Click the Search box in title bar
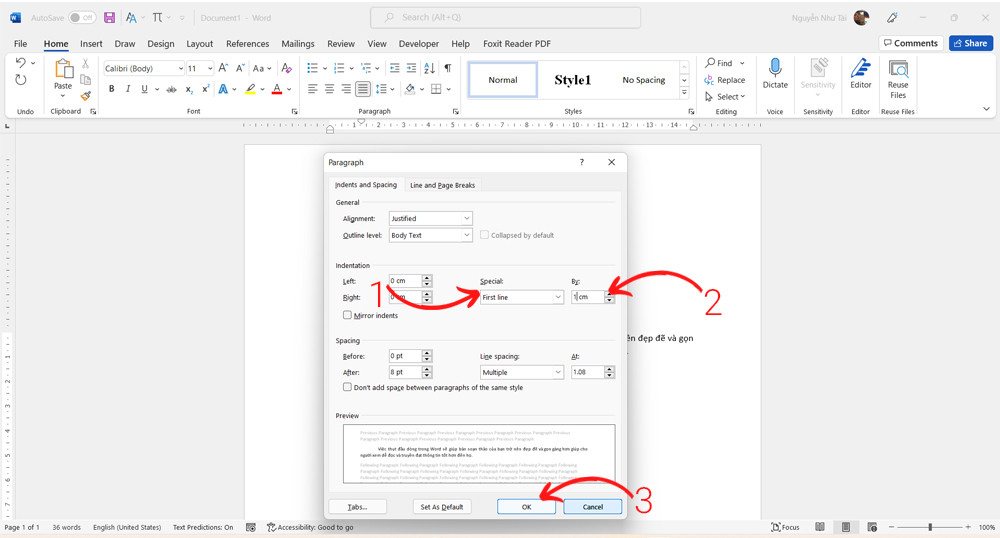This screenshot has height=538, width=1000. [505, 18]
